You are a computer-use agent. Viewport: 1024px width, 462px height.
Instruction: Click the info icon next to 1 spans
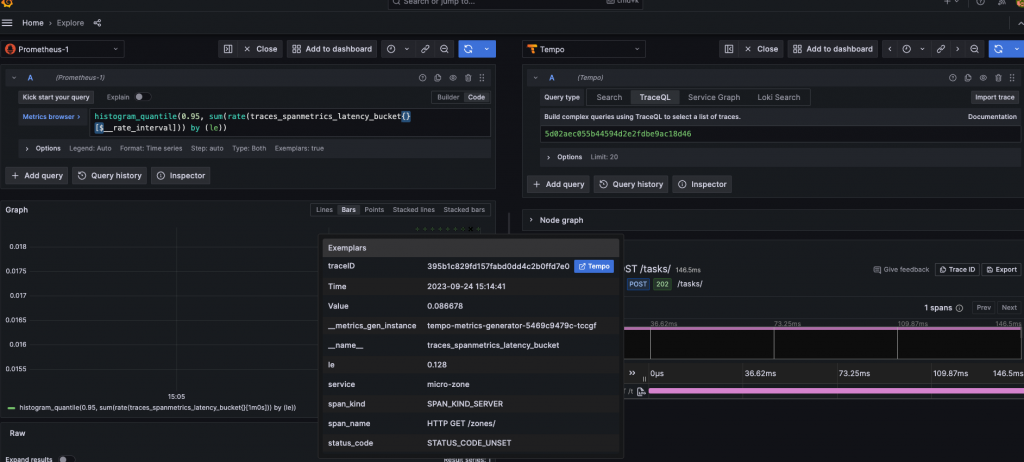959,308
